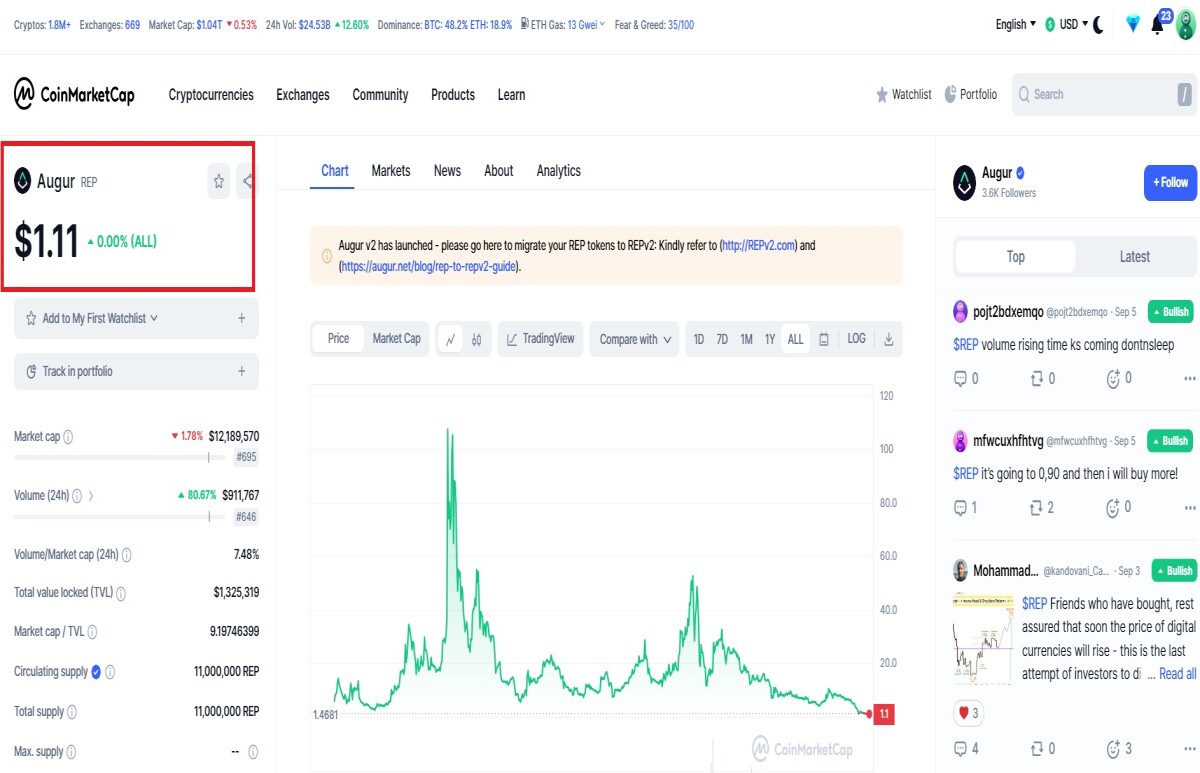Click the Volume/Market cap info icon
Image resolution: width=1200 pixels, height=773 pixels.
(126, 554)
